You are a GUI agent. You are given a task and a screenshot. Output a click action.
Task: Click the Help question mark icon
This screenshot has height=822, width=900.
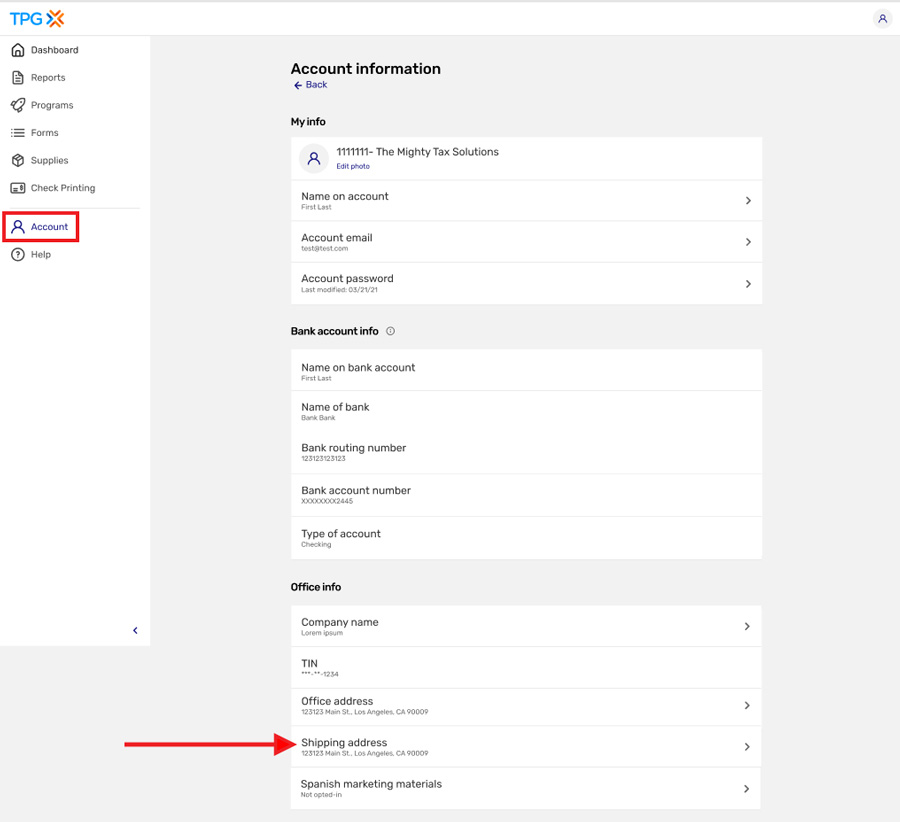pyautogui.click(x=18, y=254)
